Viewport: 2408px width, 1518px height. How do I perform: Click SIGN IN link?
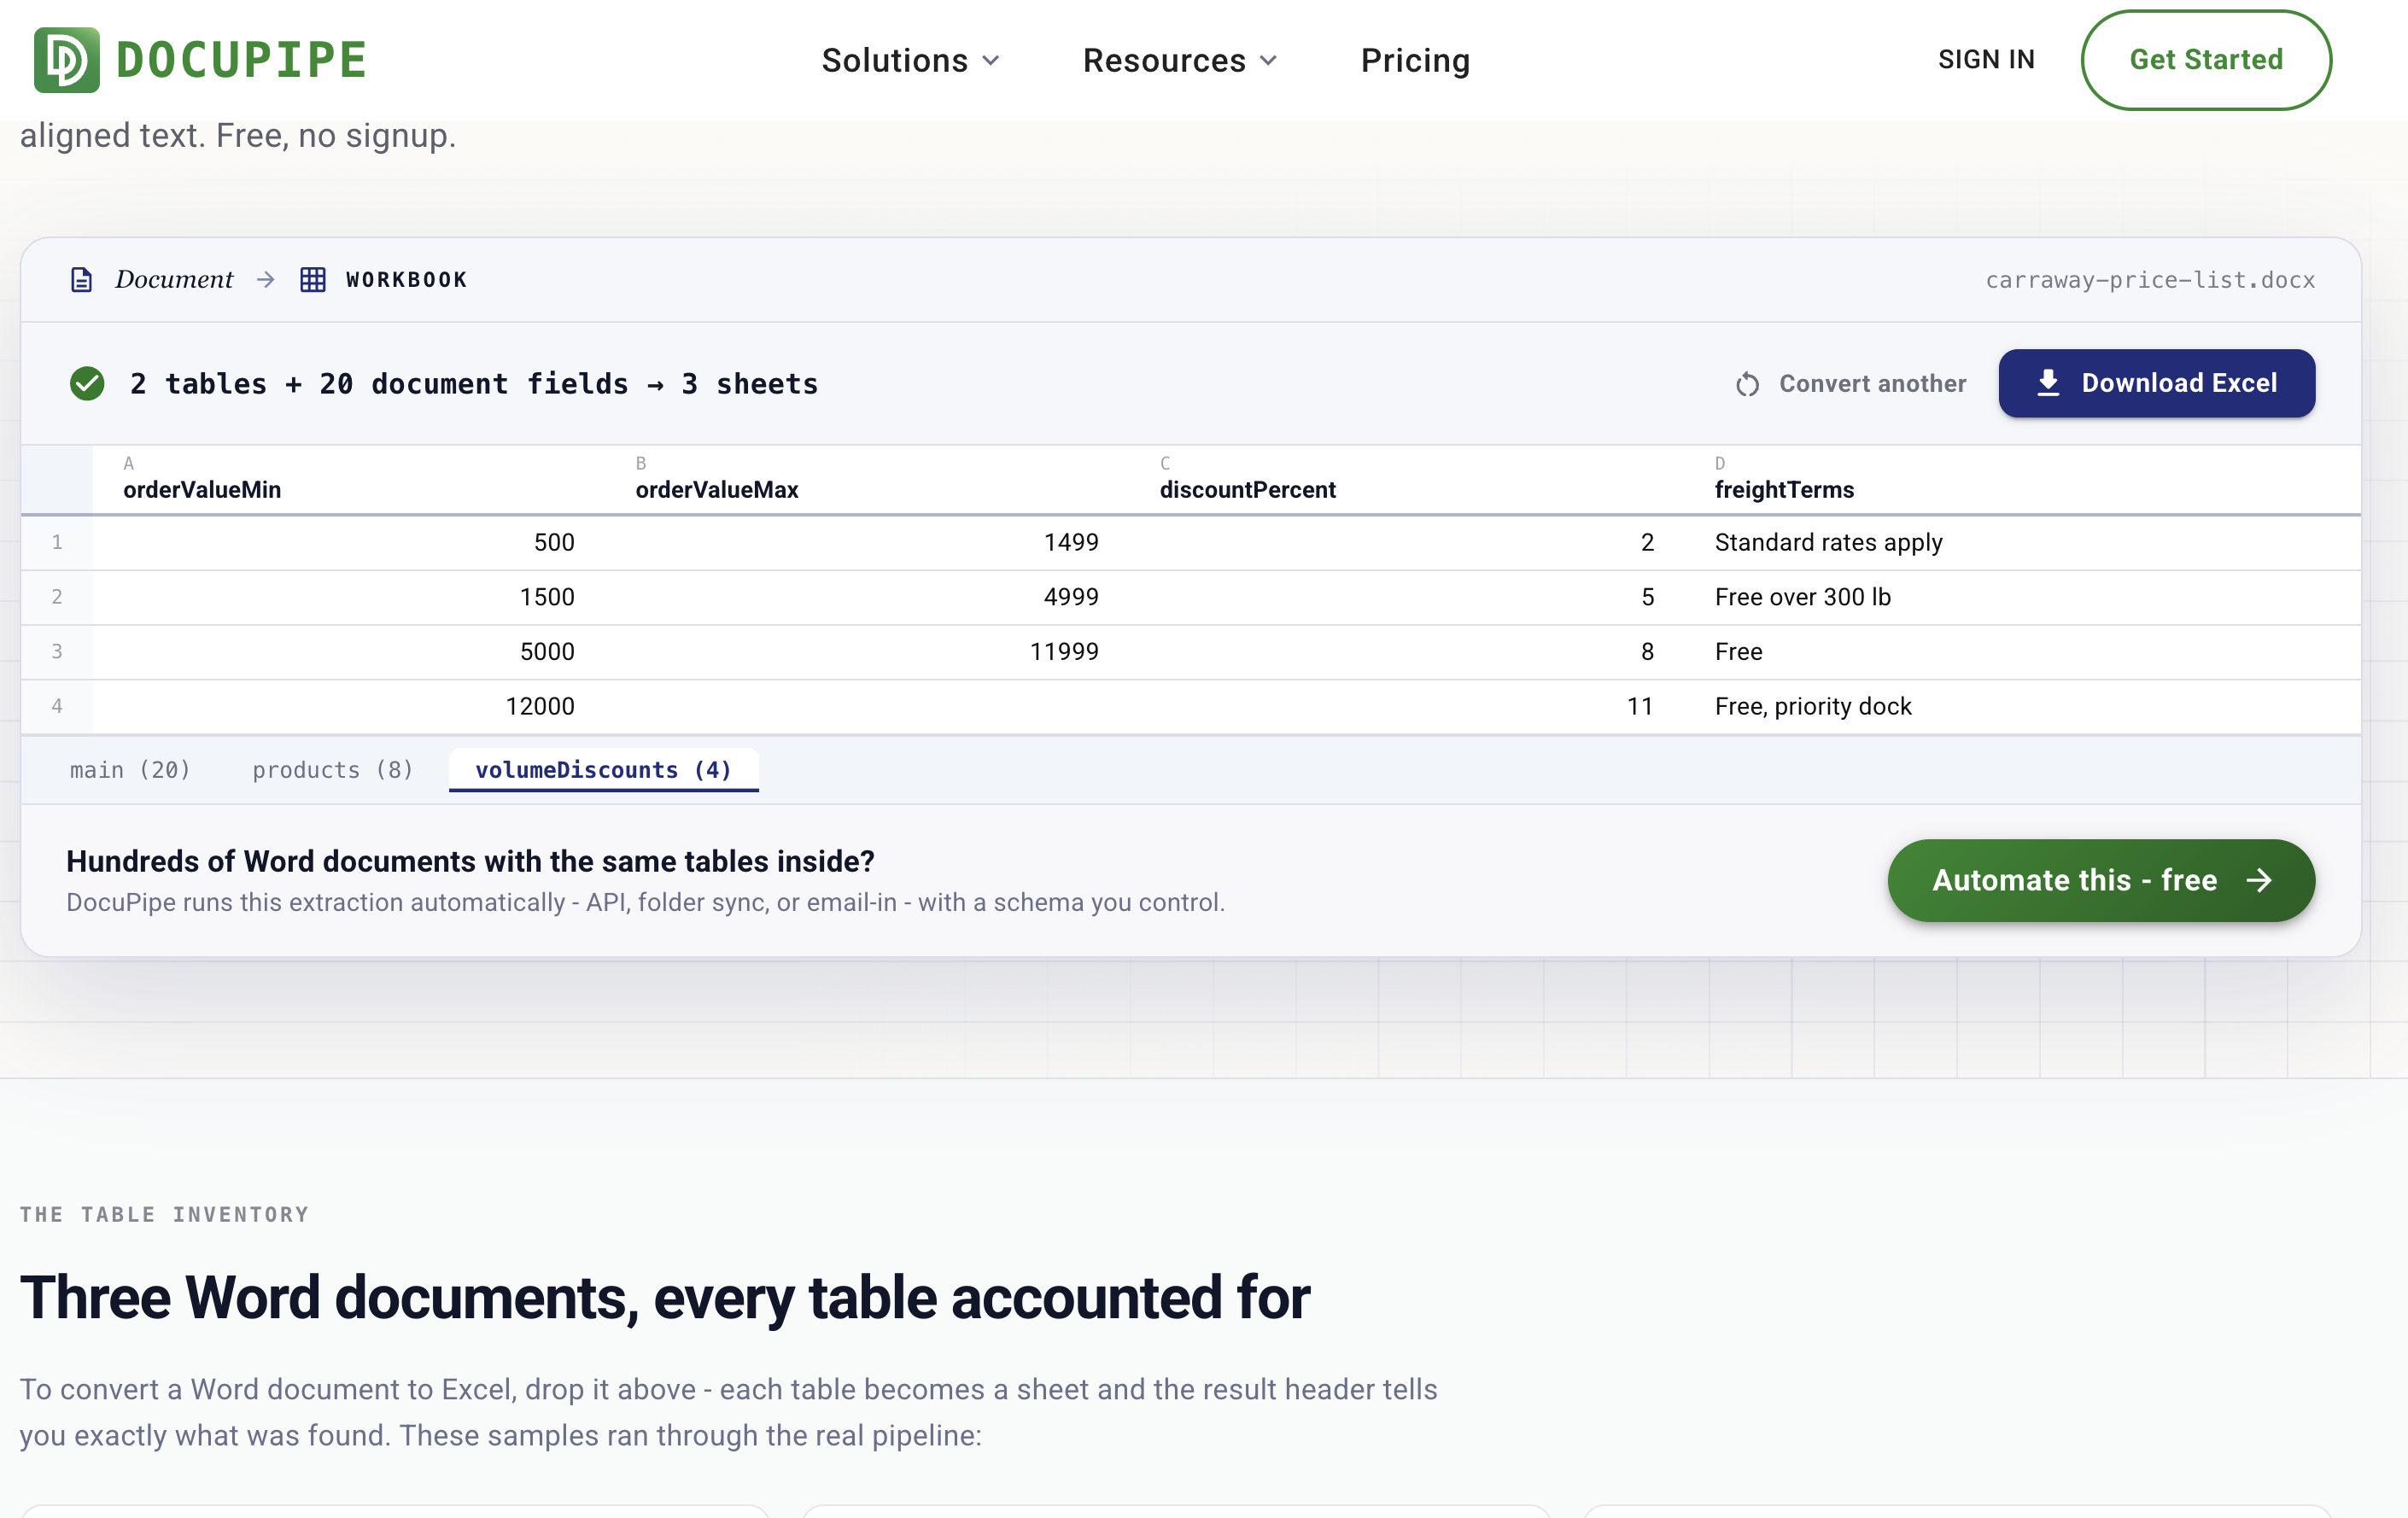click(x=1986, y=60)
